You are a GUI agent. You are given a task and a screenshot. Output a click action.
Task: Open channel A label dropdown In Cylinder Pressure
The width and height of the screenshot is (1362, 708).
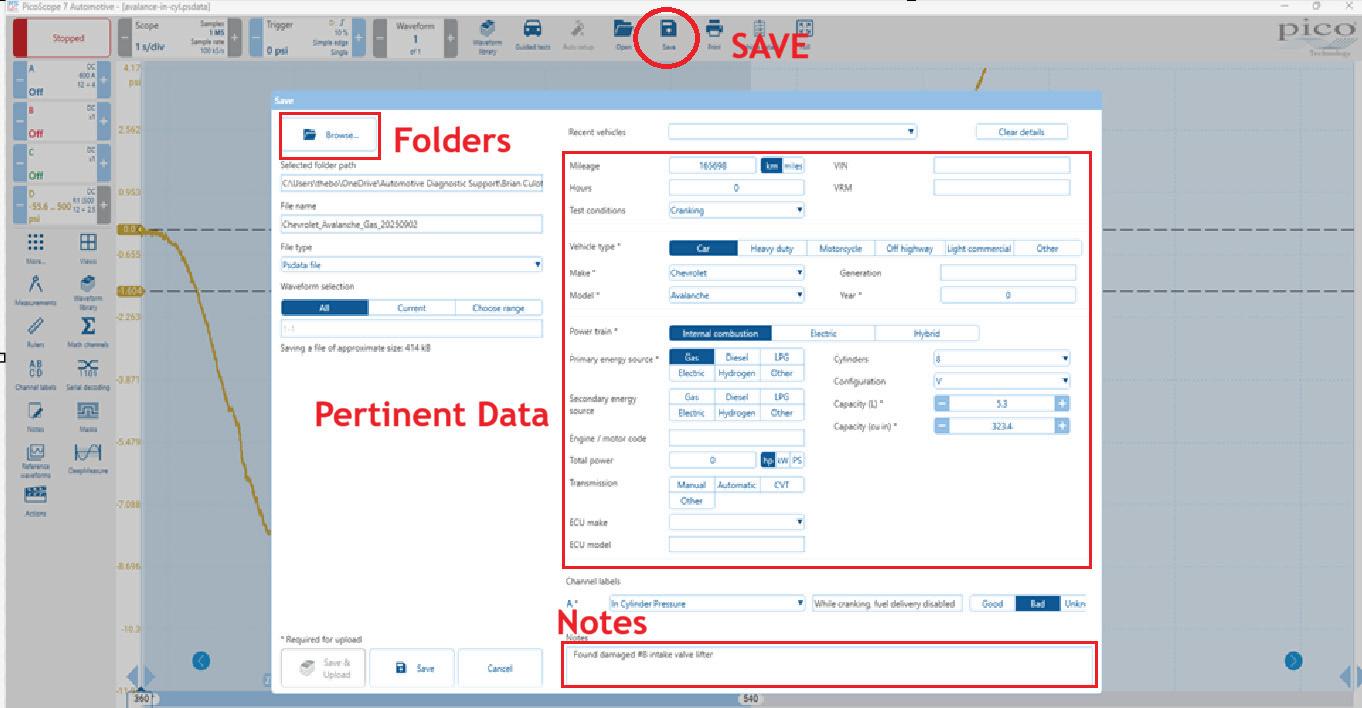707,603
